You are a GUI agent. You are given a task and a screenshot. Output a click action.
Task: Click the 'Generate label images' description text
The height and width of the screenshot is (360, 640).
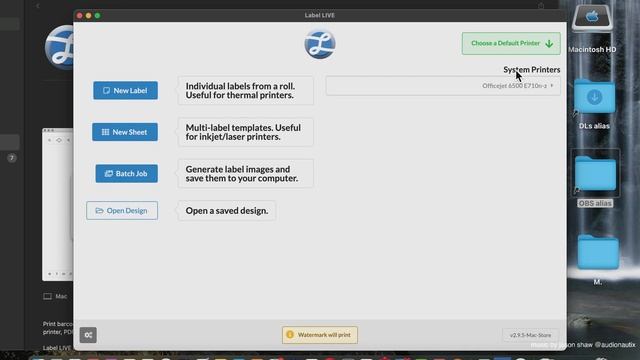tap(245, 173)
